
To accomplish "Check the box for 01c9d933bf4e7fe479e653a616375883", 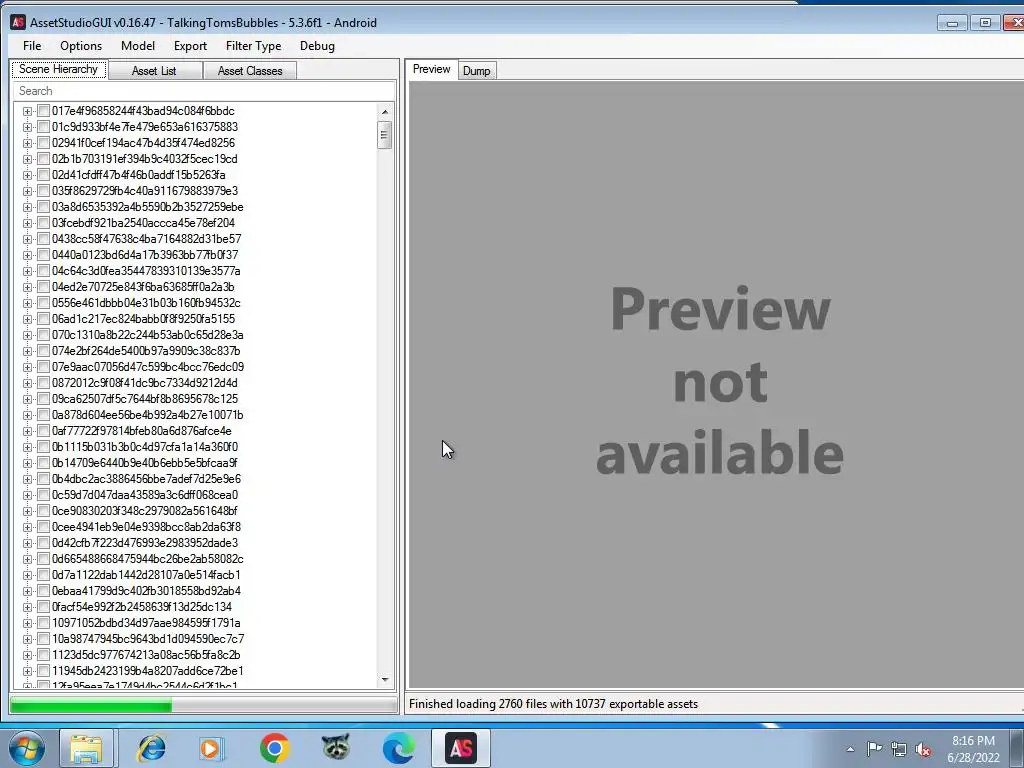I will point(43,127).
